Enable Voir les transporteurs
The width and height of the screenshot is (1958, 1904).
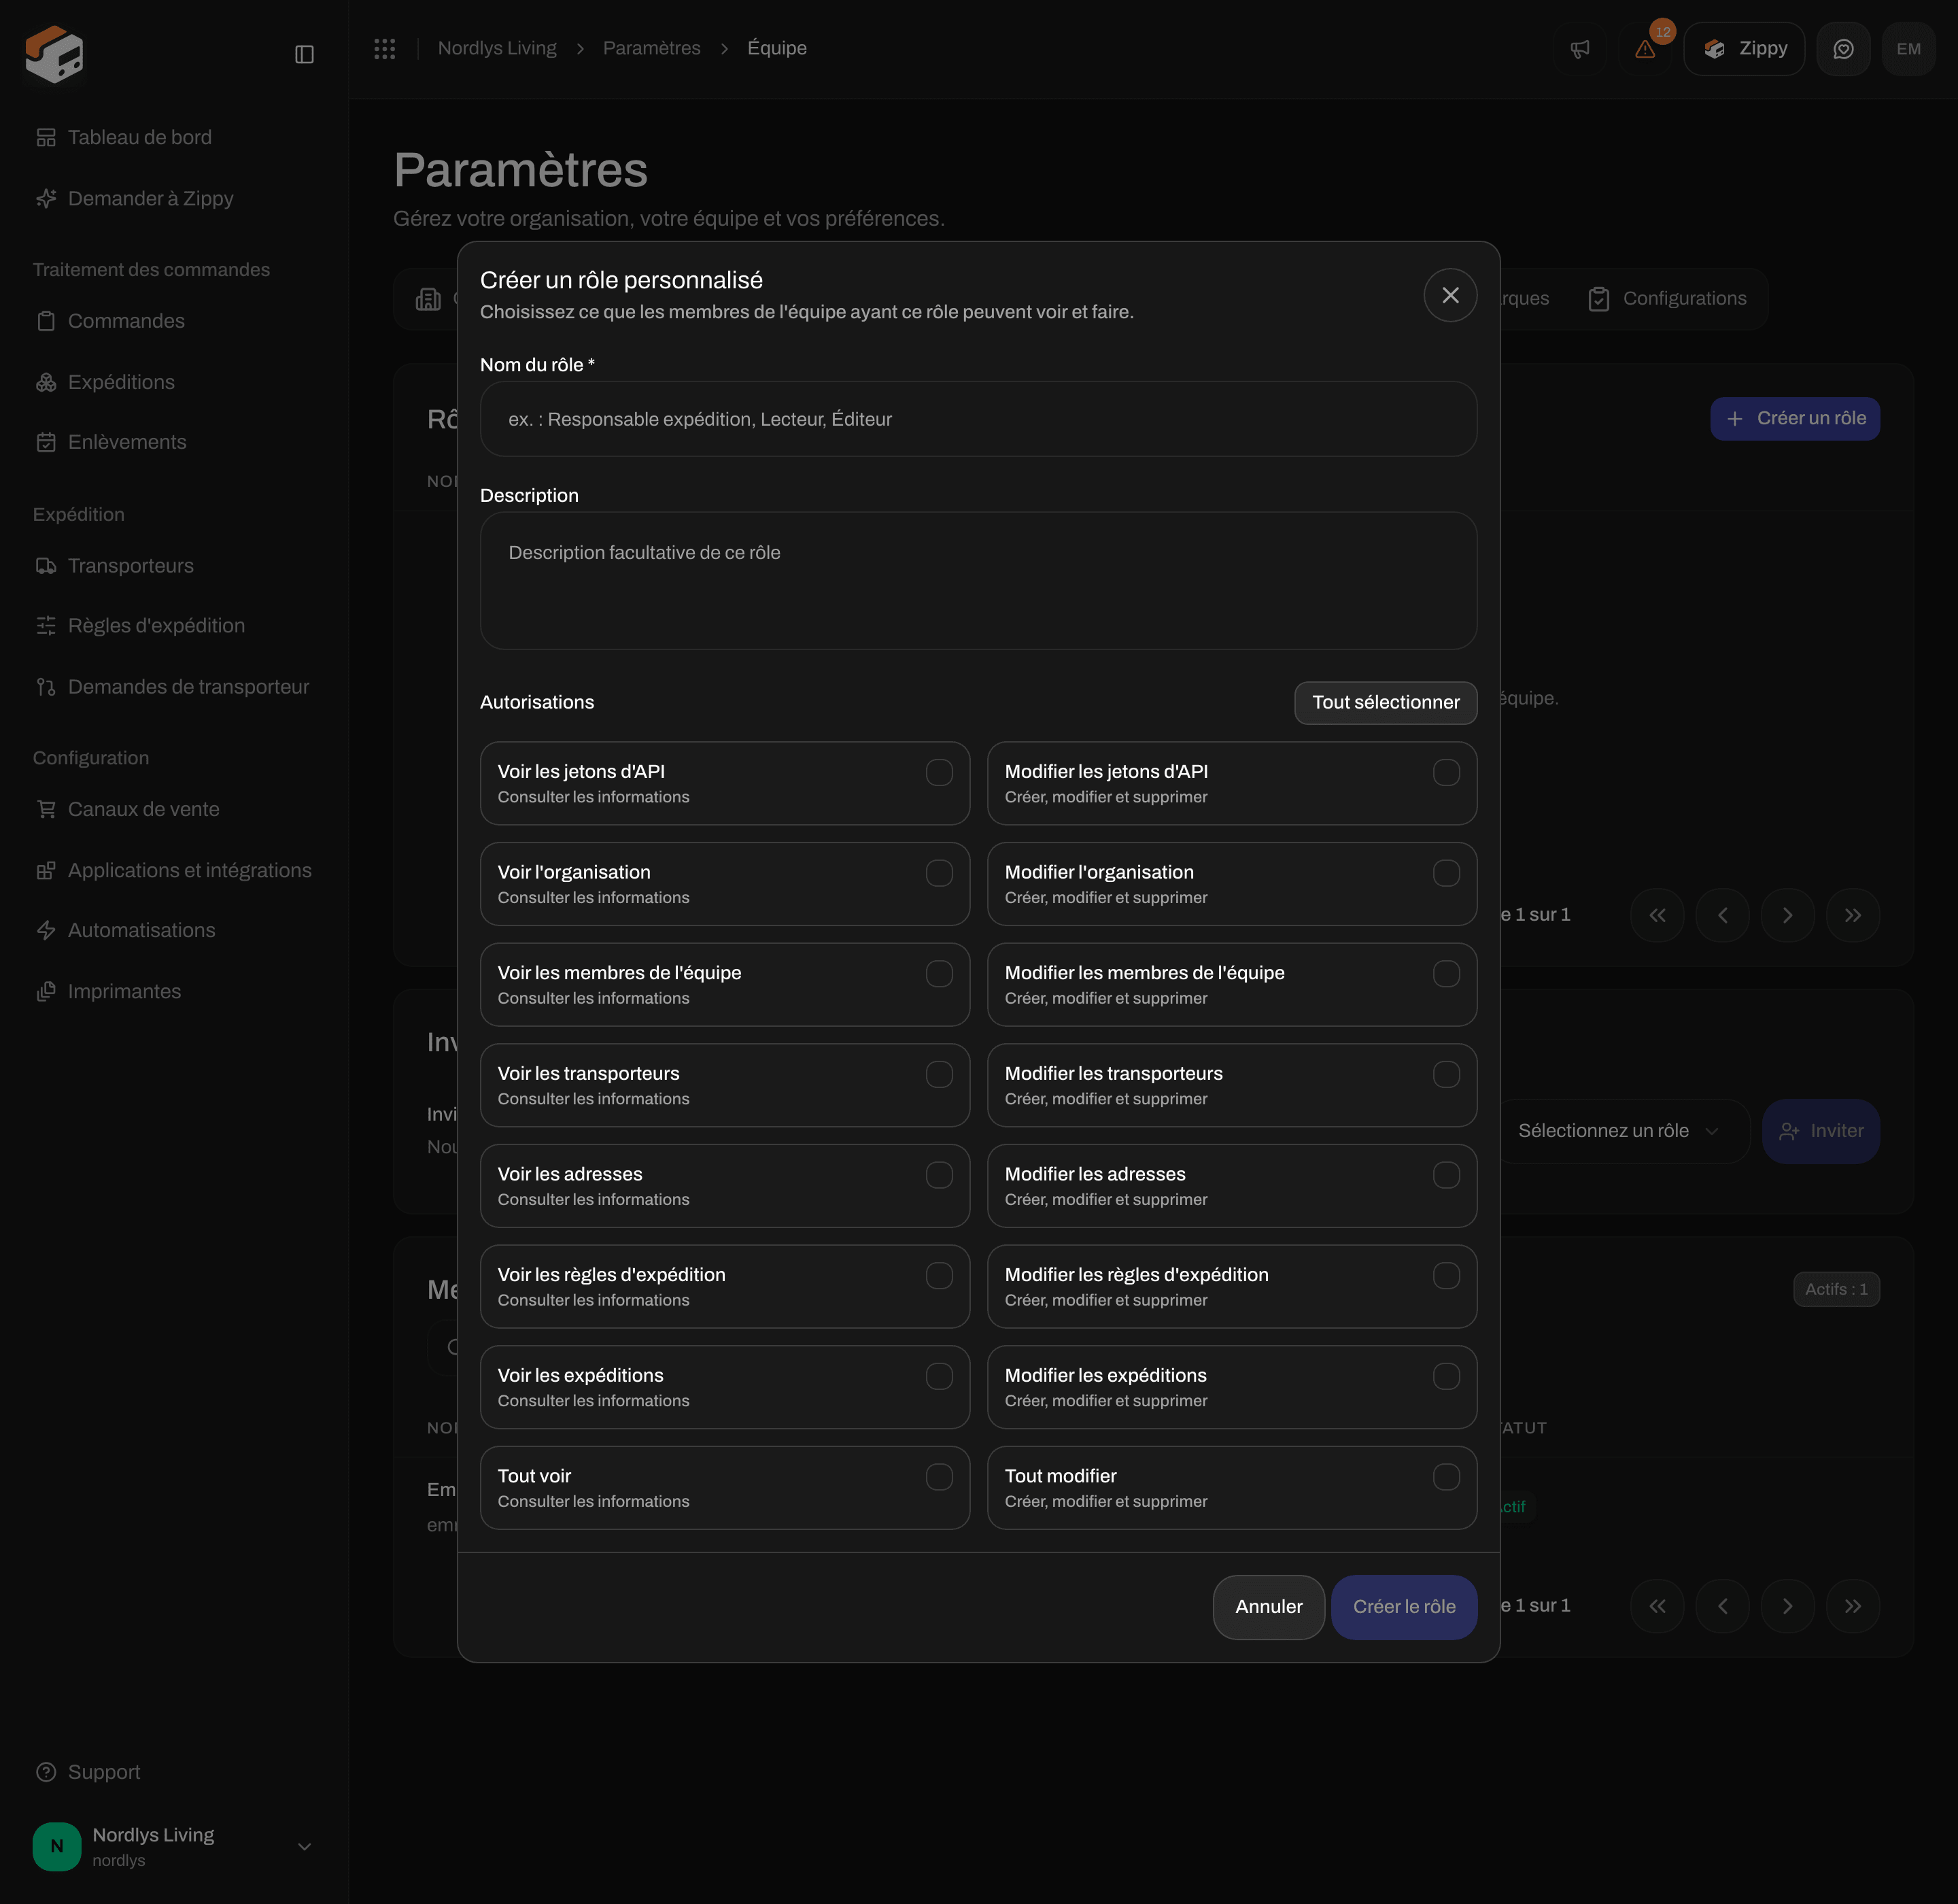coord(939,1074)
